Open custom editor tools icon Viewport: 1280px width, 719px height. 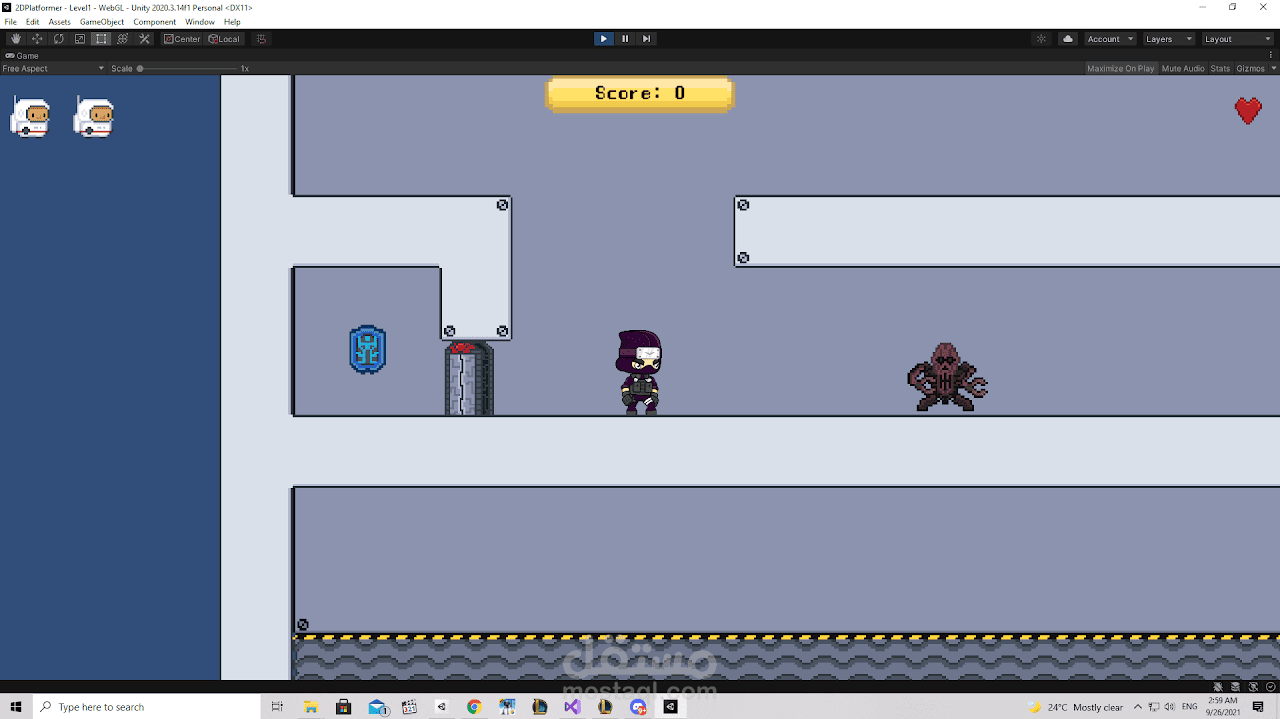[144, 39]
